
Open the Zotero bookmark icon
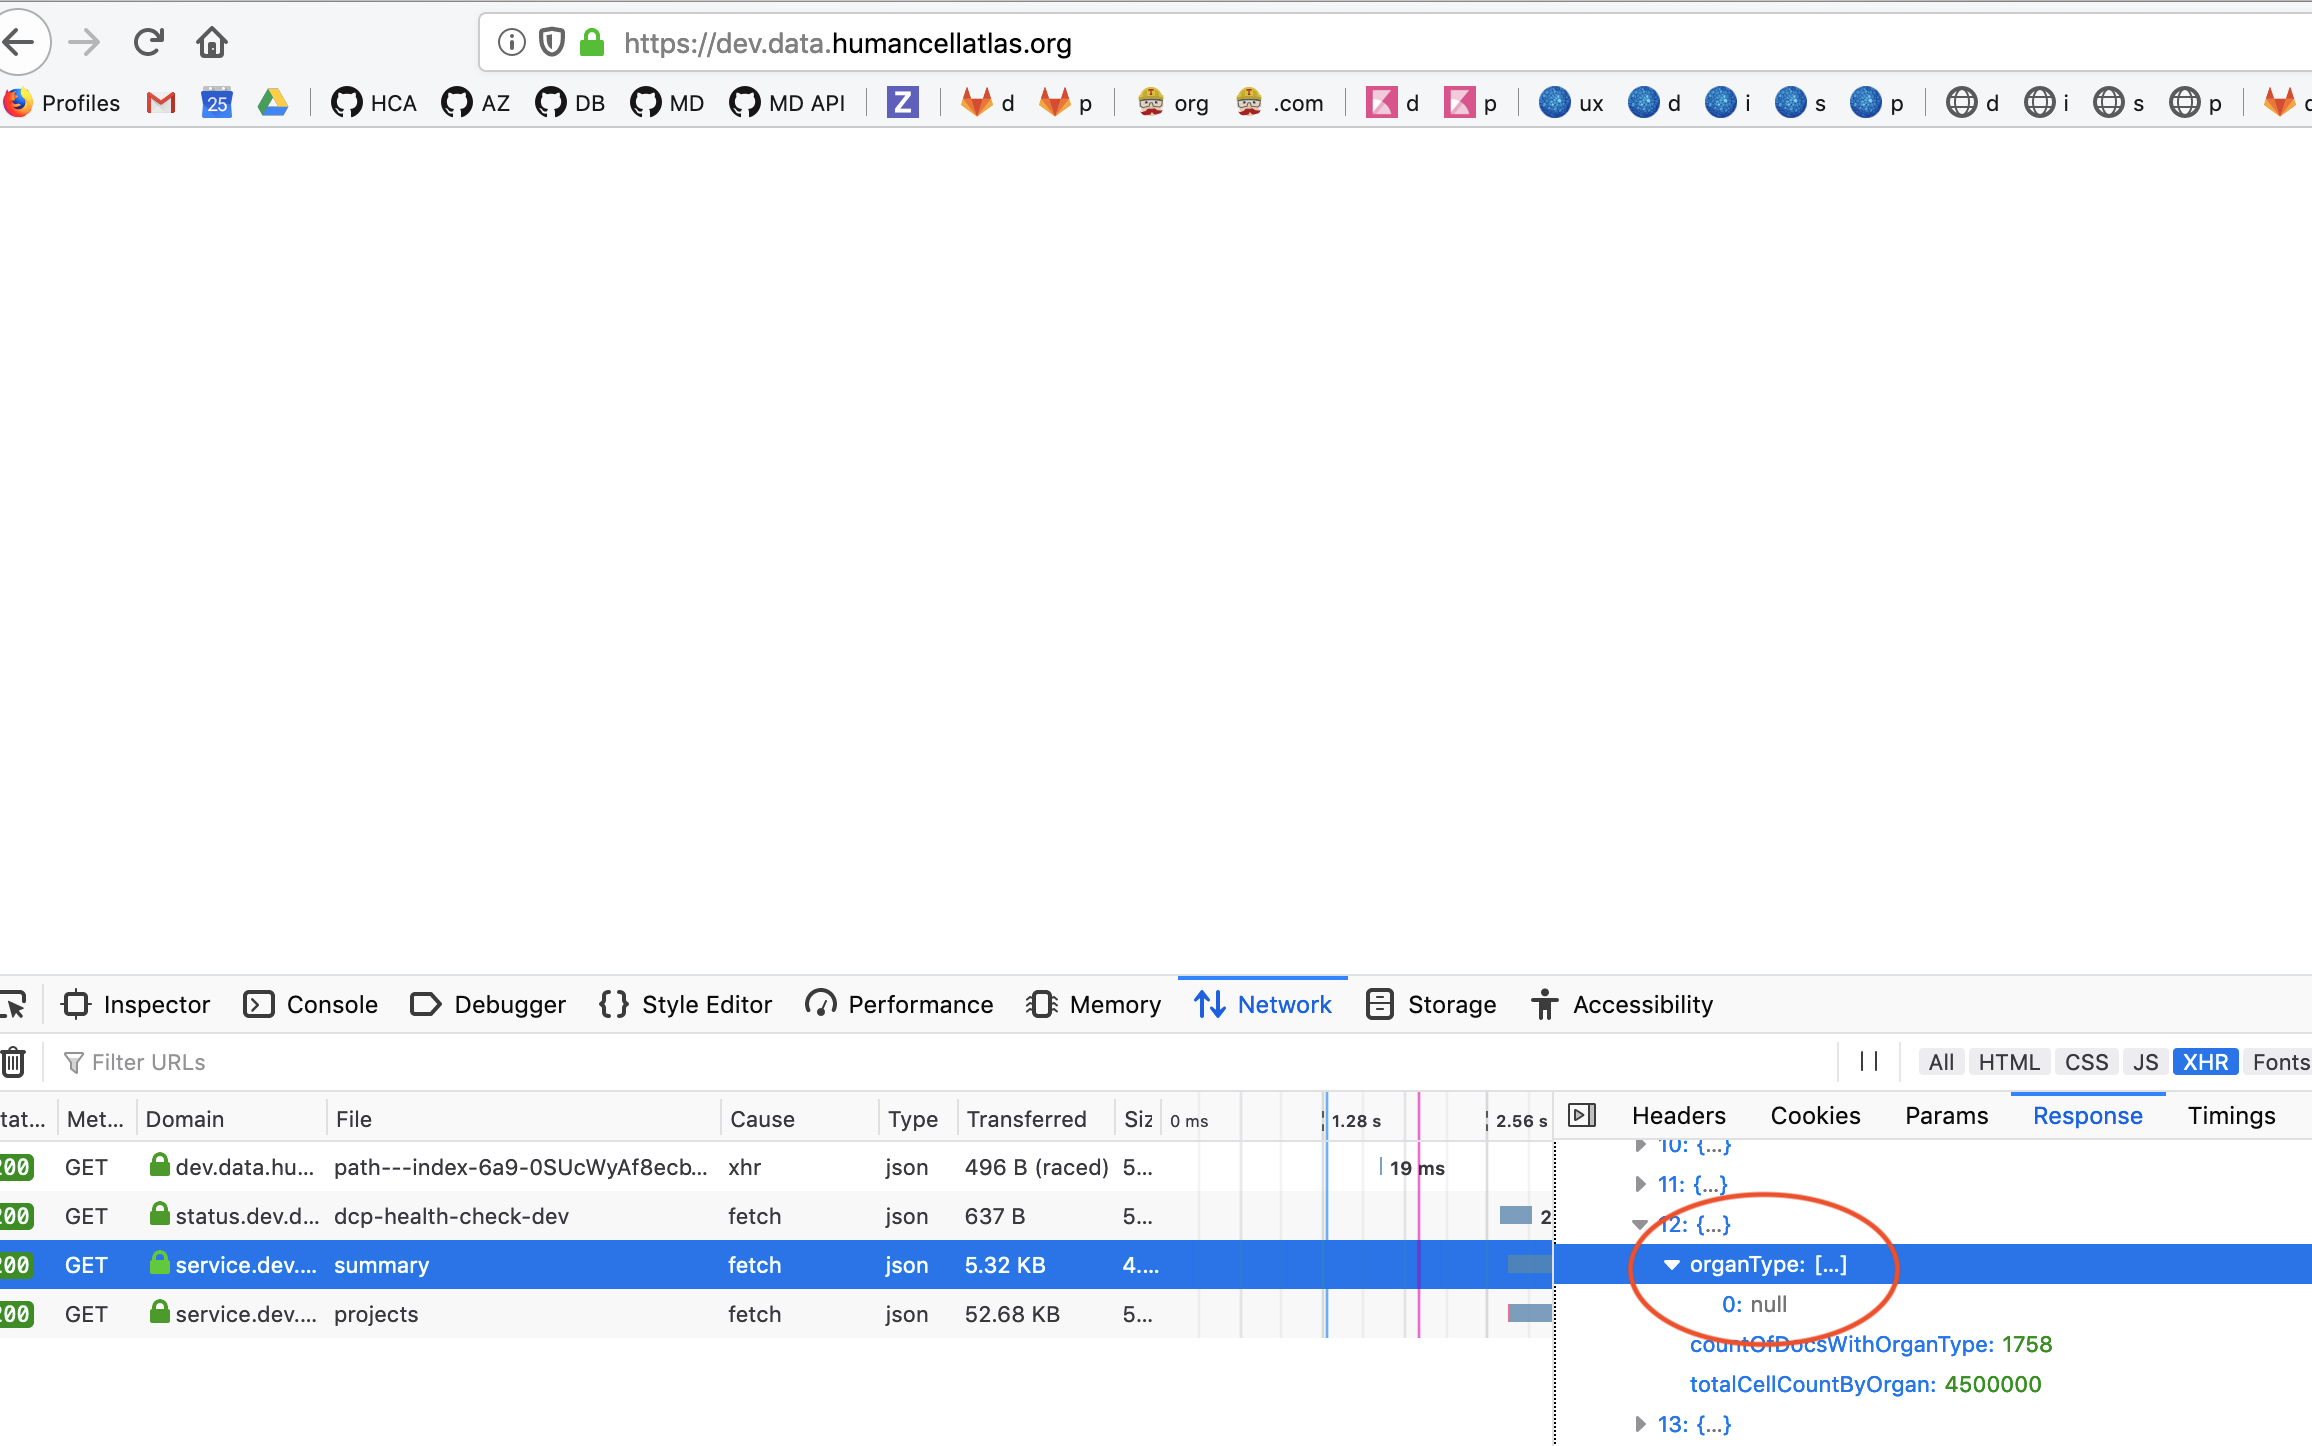903,102
